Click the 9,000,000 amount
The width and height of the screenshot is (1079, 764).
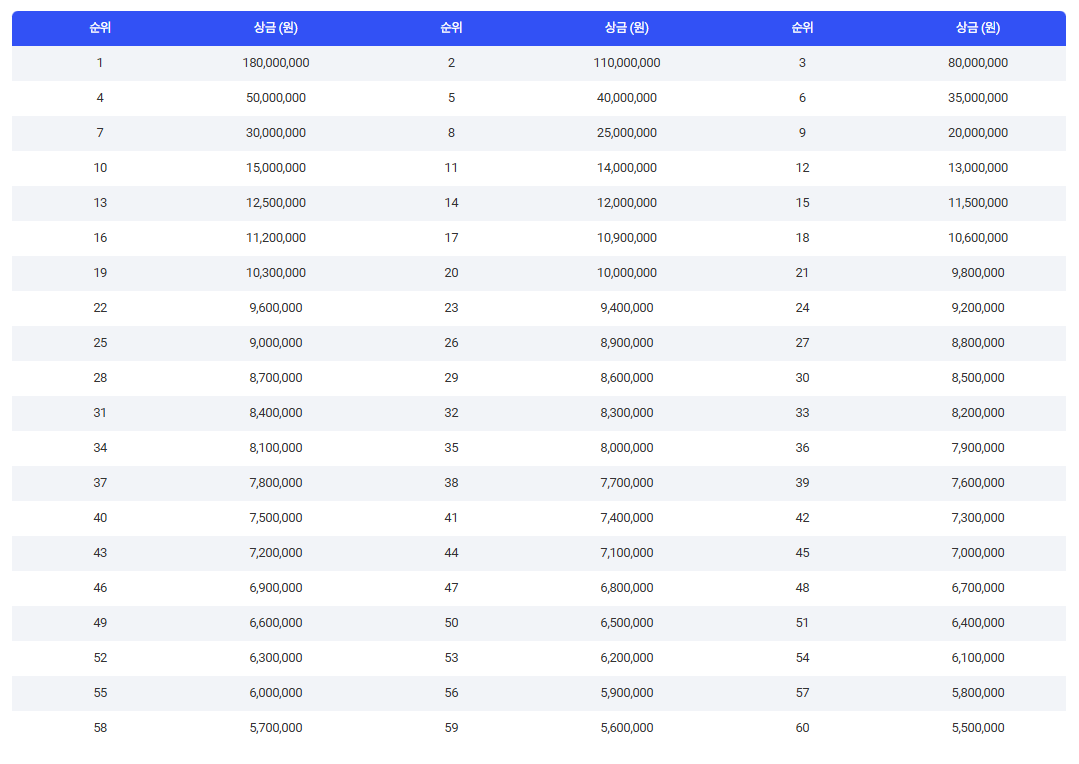coord(275,343)
